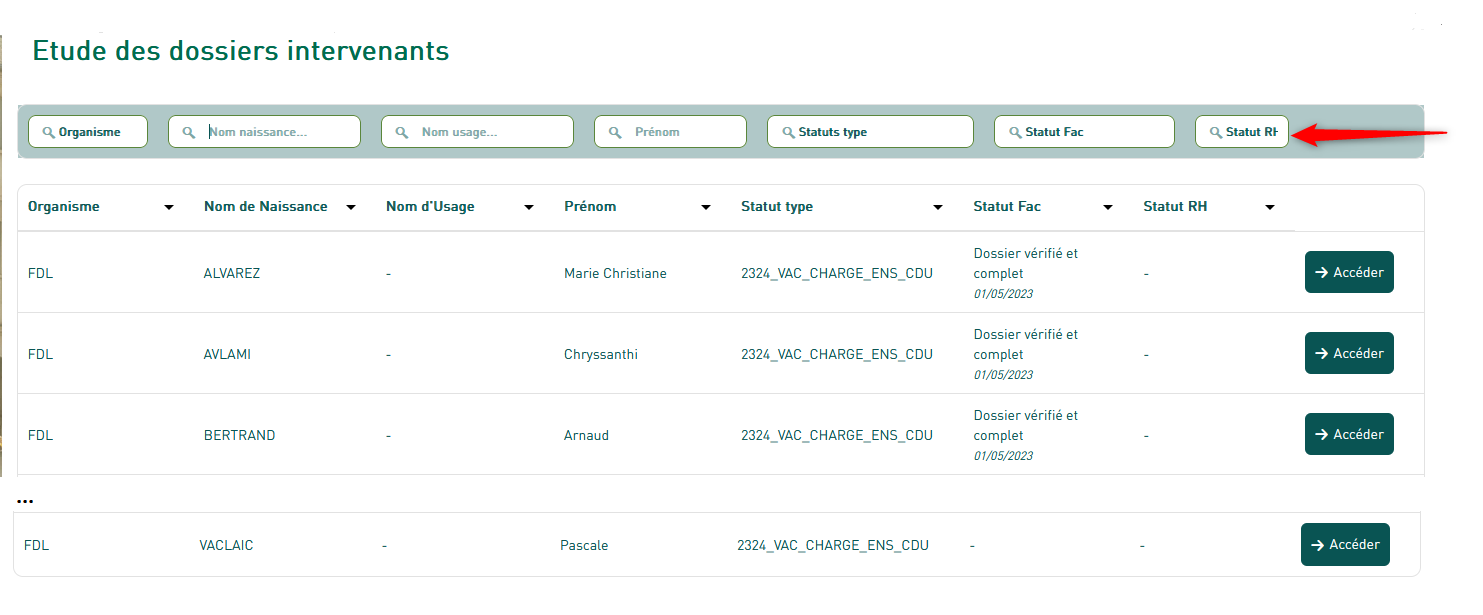Image resolution: width=1483 pixels, height=615 pixels.
Task: Access the ALVAREZ dossier via Accéder
Action: coord(1349,272)
